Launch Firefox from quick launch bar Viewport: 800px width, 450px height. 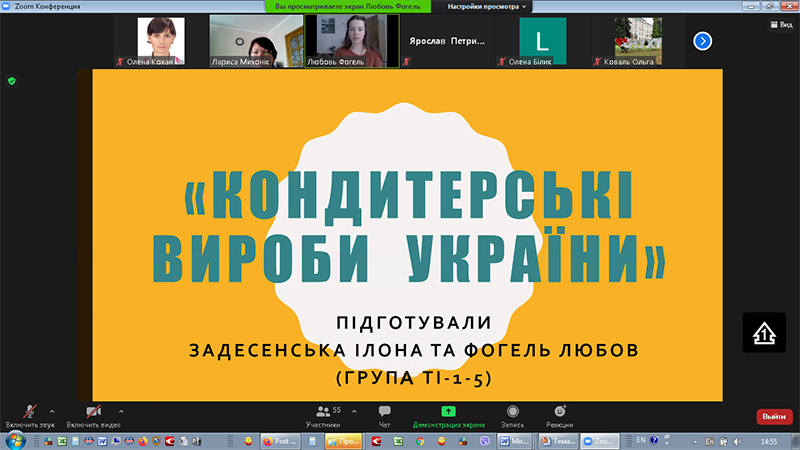point(143,441)
